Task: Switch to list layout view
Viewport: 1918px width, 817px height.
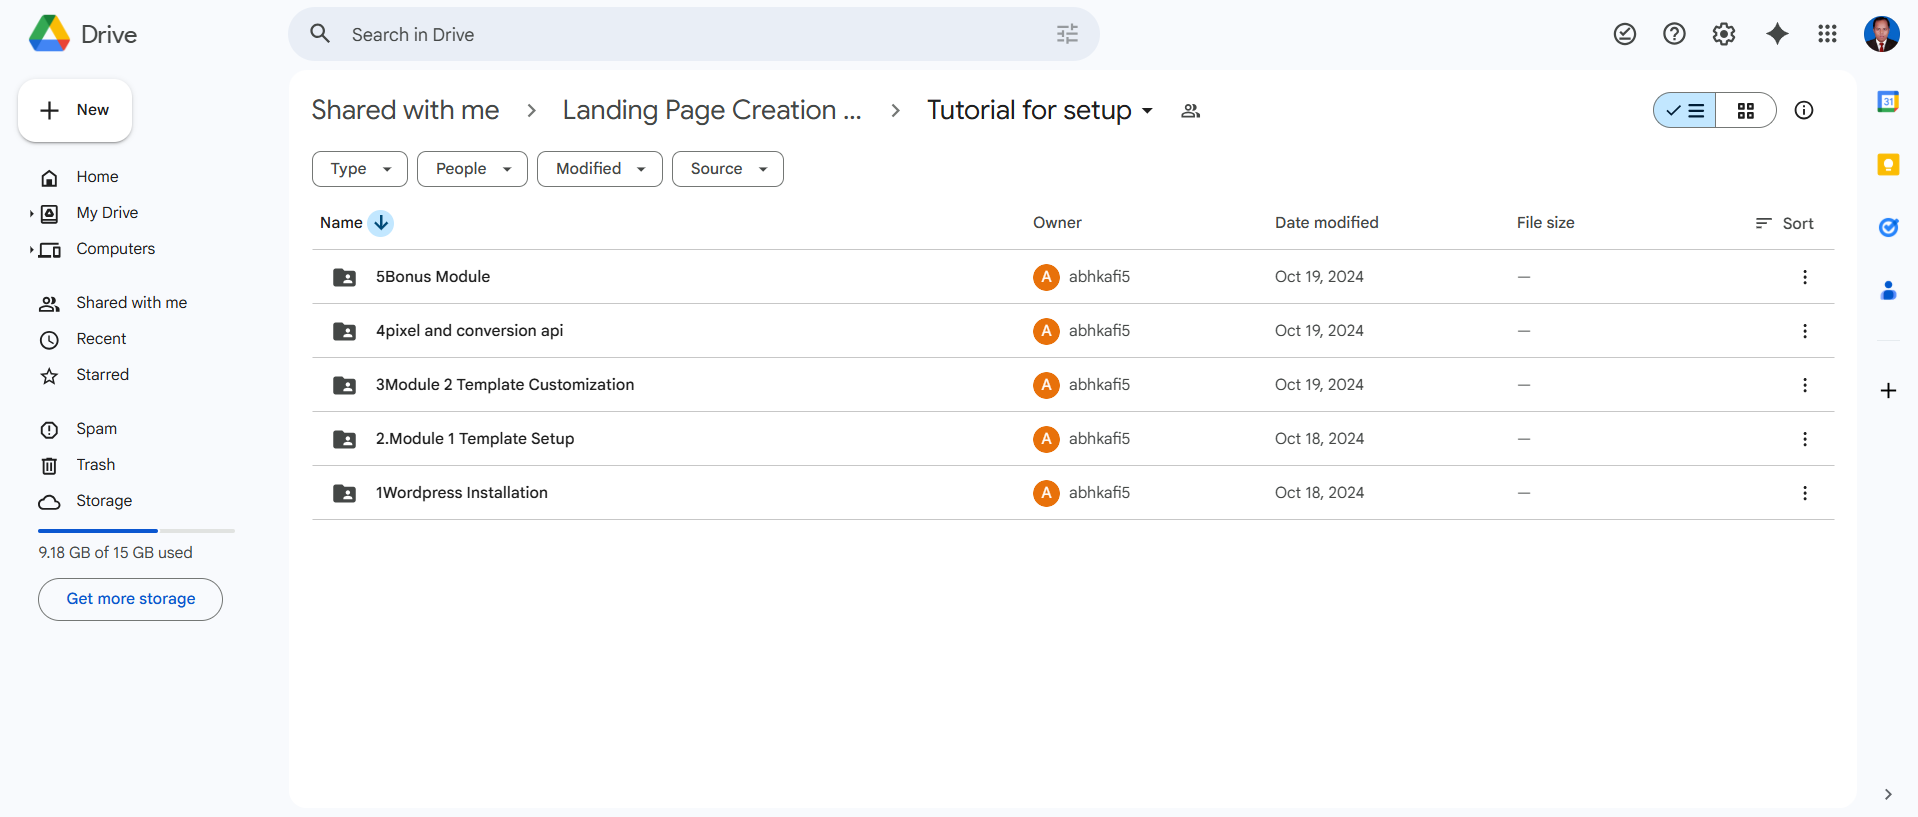Action: 1685,110
